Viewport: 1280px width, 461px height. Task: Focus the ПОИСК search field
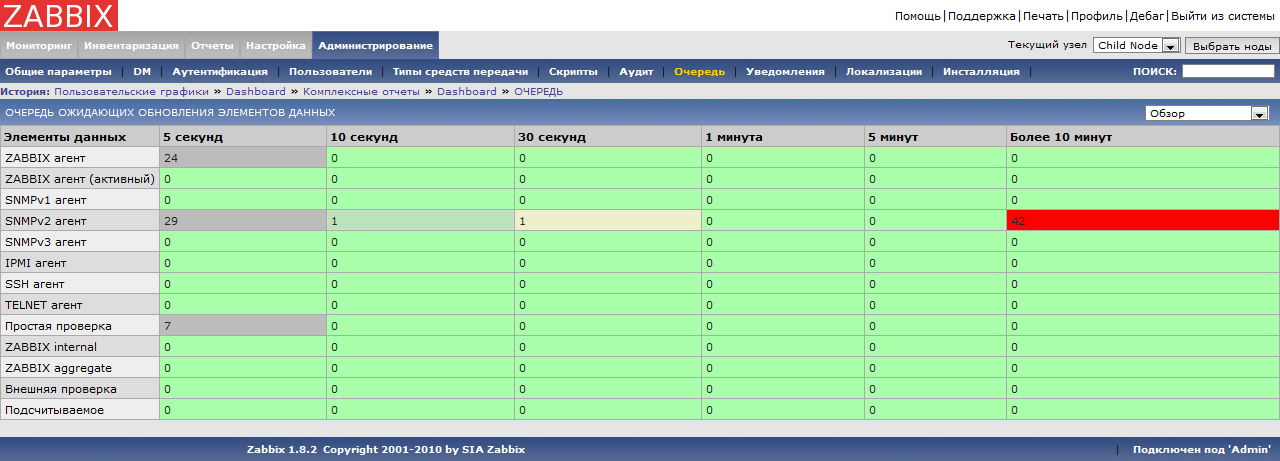click(x=1228, y=71)
